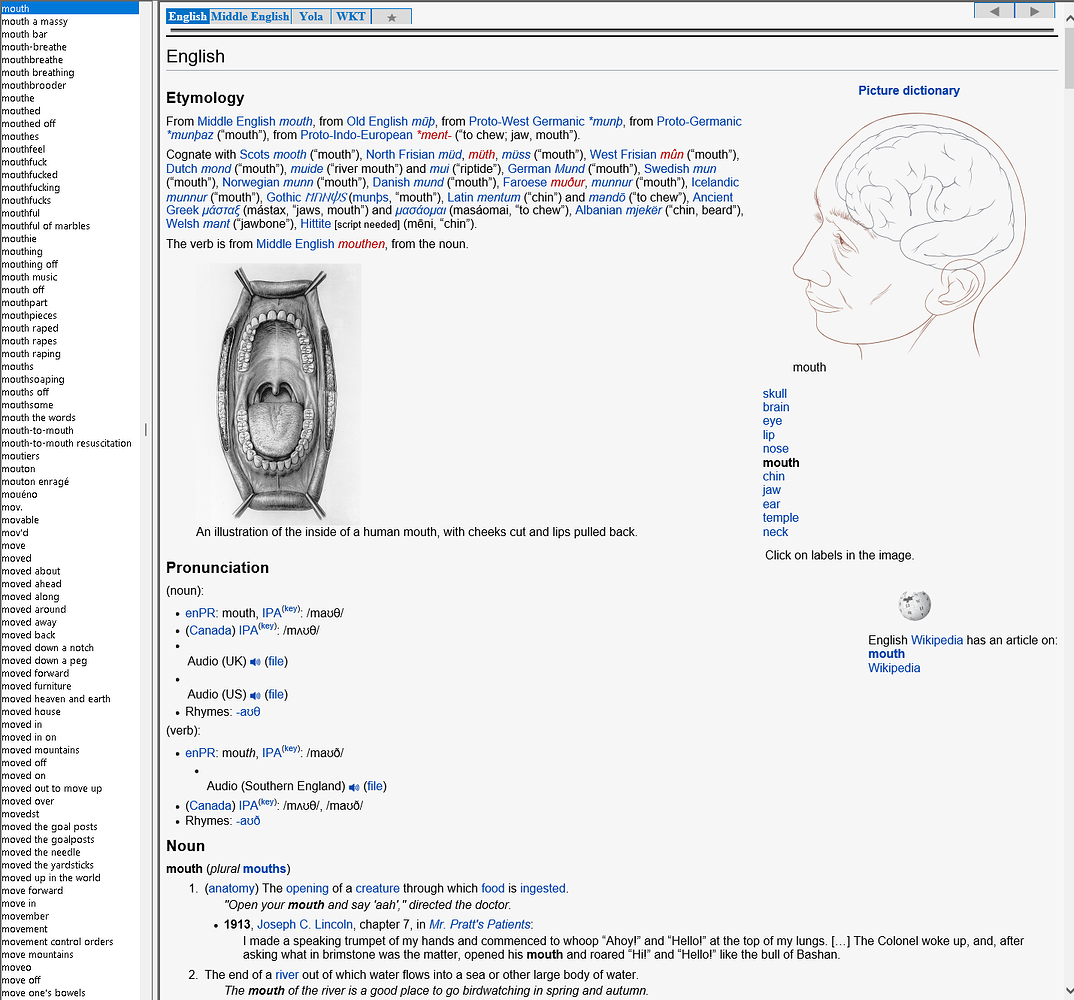The height and width of the screenshot is (1000, 1074).
Task: Open the Old English etymology link
Action: [x=372, y=121]
